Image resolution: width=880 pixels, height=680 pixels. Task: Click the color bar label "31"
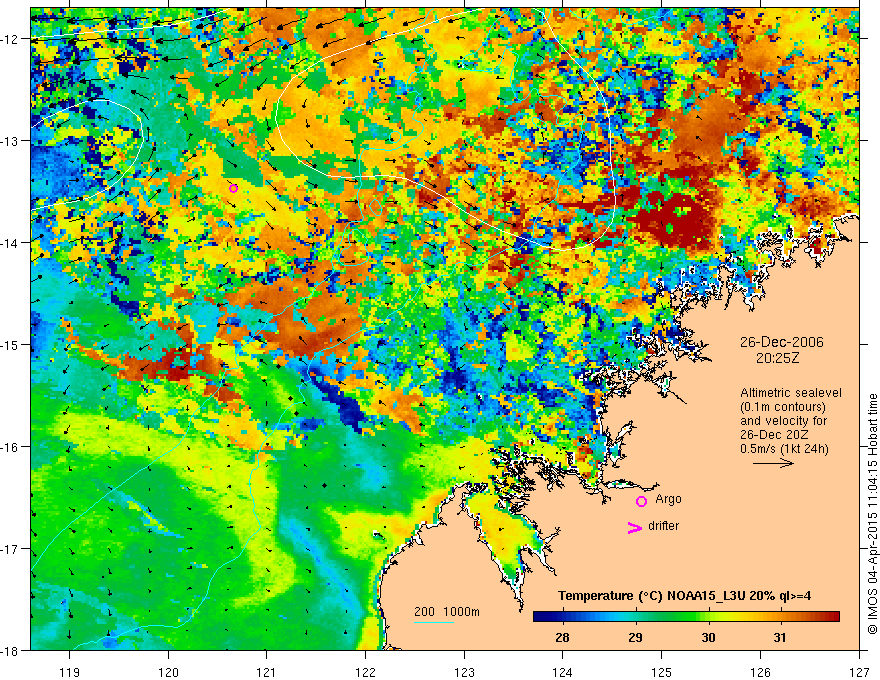pyautogui.click(x=780, y=637)
